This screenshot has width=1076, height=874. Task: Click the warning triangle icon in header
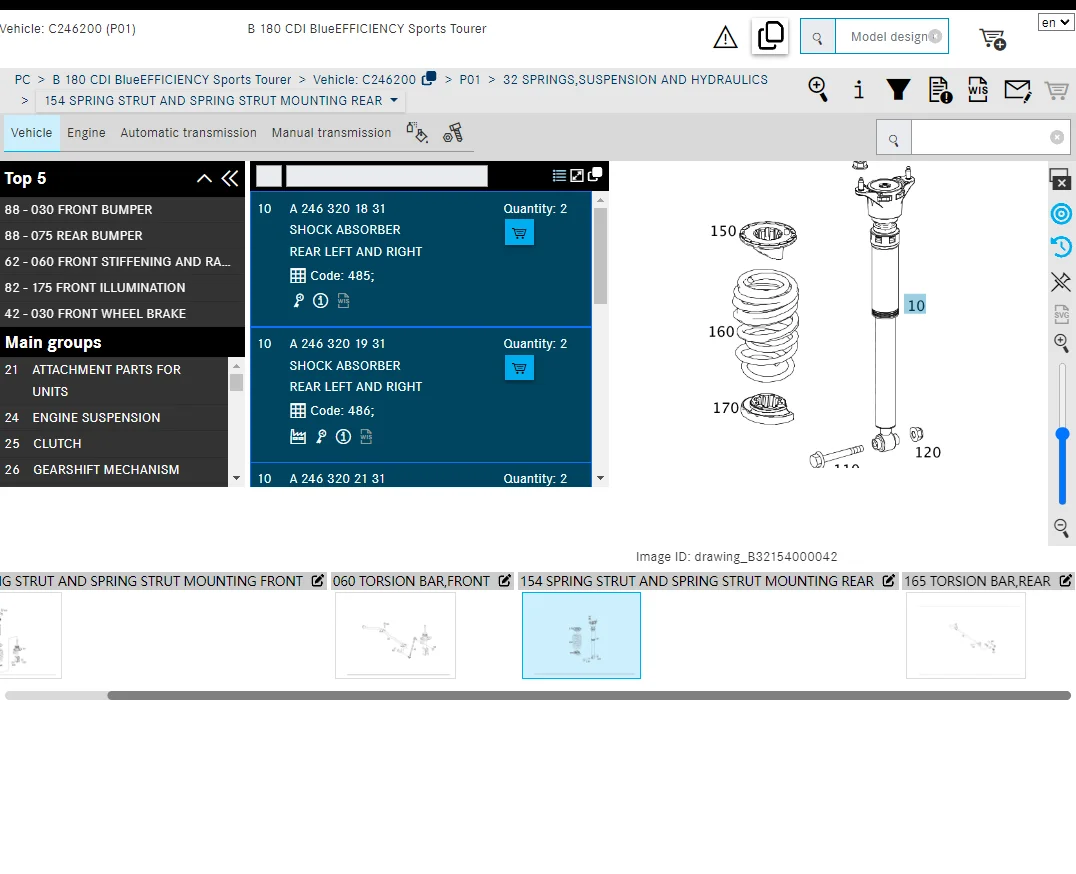pyautogui.click(x=725, y=37)
